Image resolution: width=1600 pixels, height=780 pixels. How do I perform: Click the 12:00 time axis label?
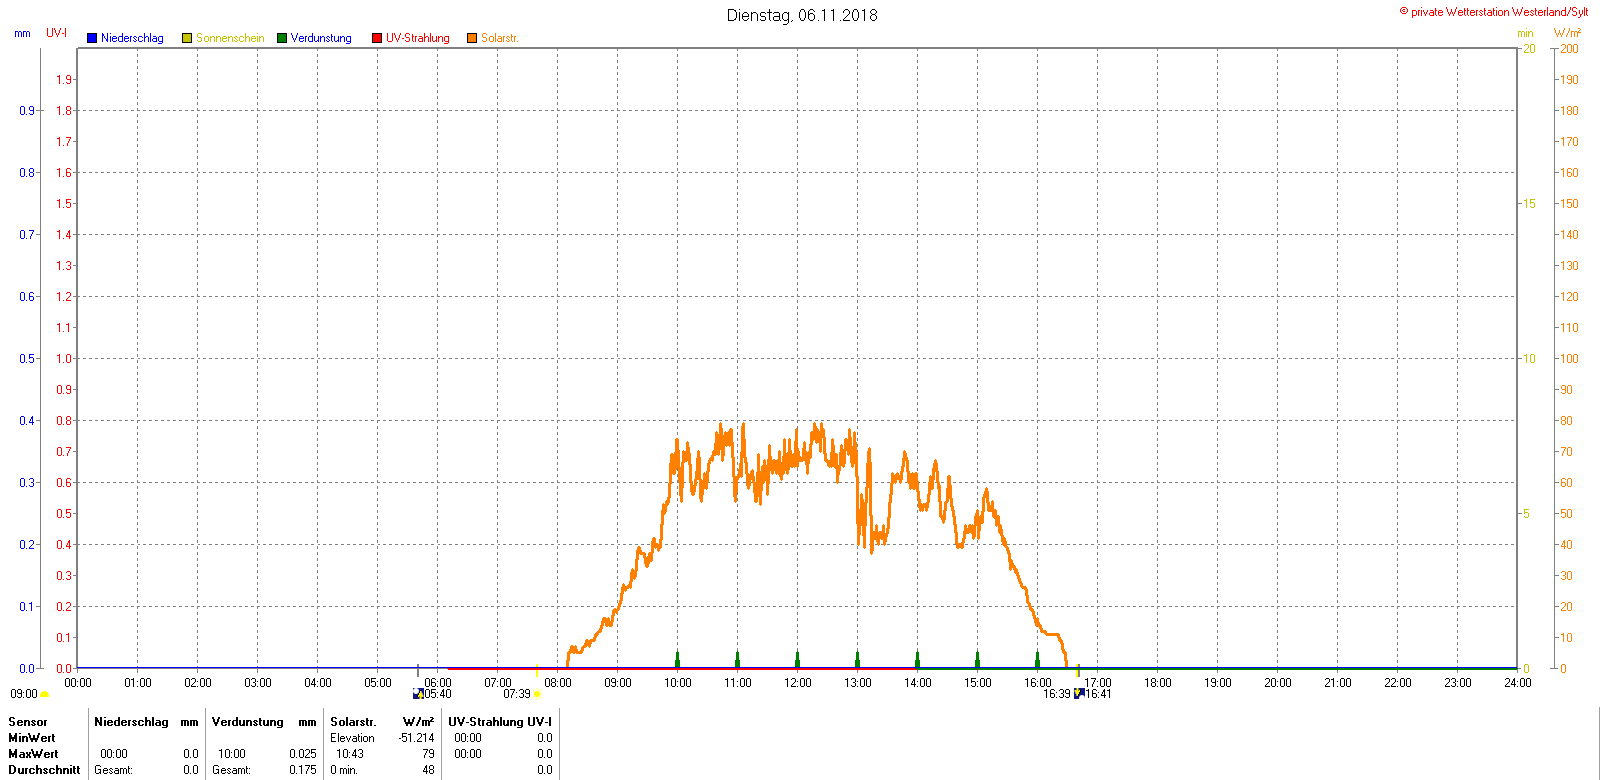798,683
